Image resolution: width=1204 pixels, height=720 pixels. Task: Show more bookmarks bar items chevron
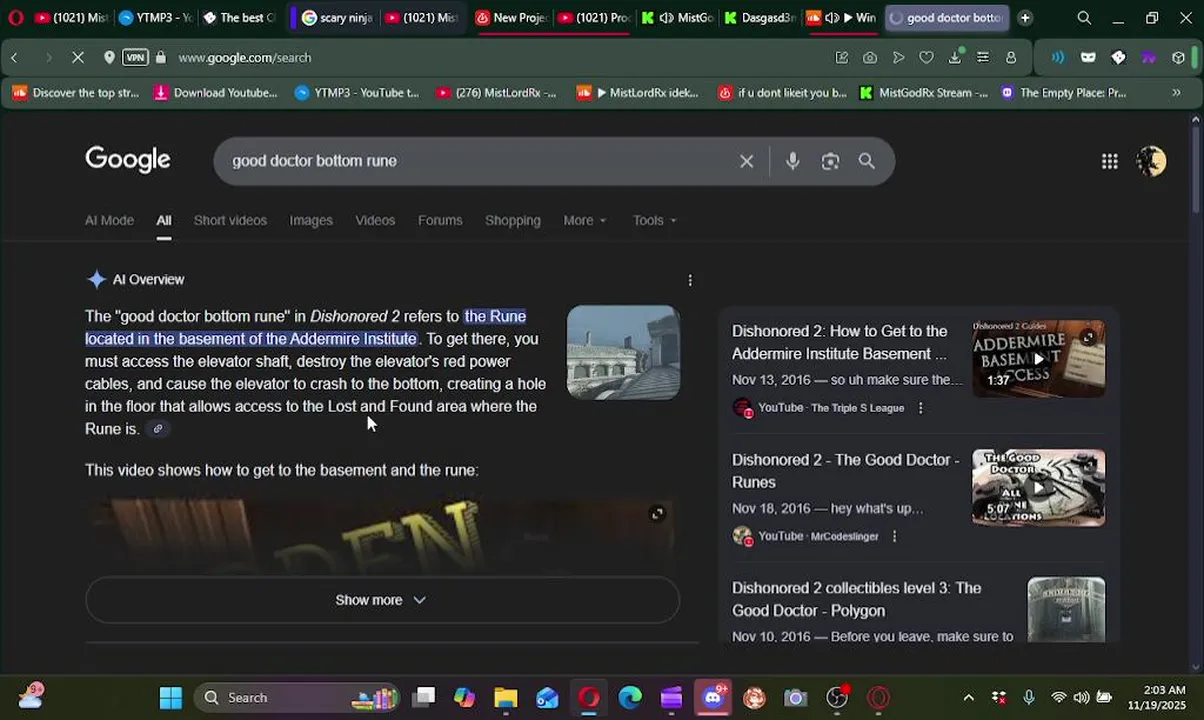point(1176,93)
